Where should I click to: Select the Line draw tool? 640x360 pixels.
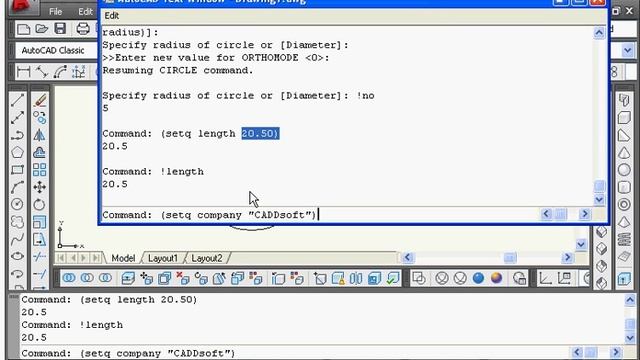point(17,100)
